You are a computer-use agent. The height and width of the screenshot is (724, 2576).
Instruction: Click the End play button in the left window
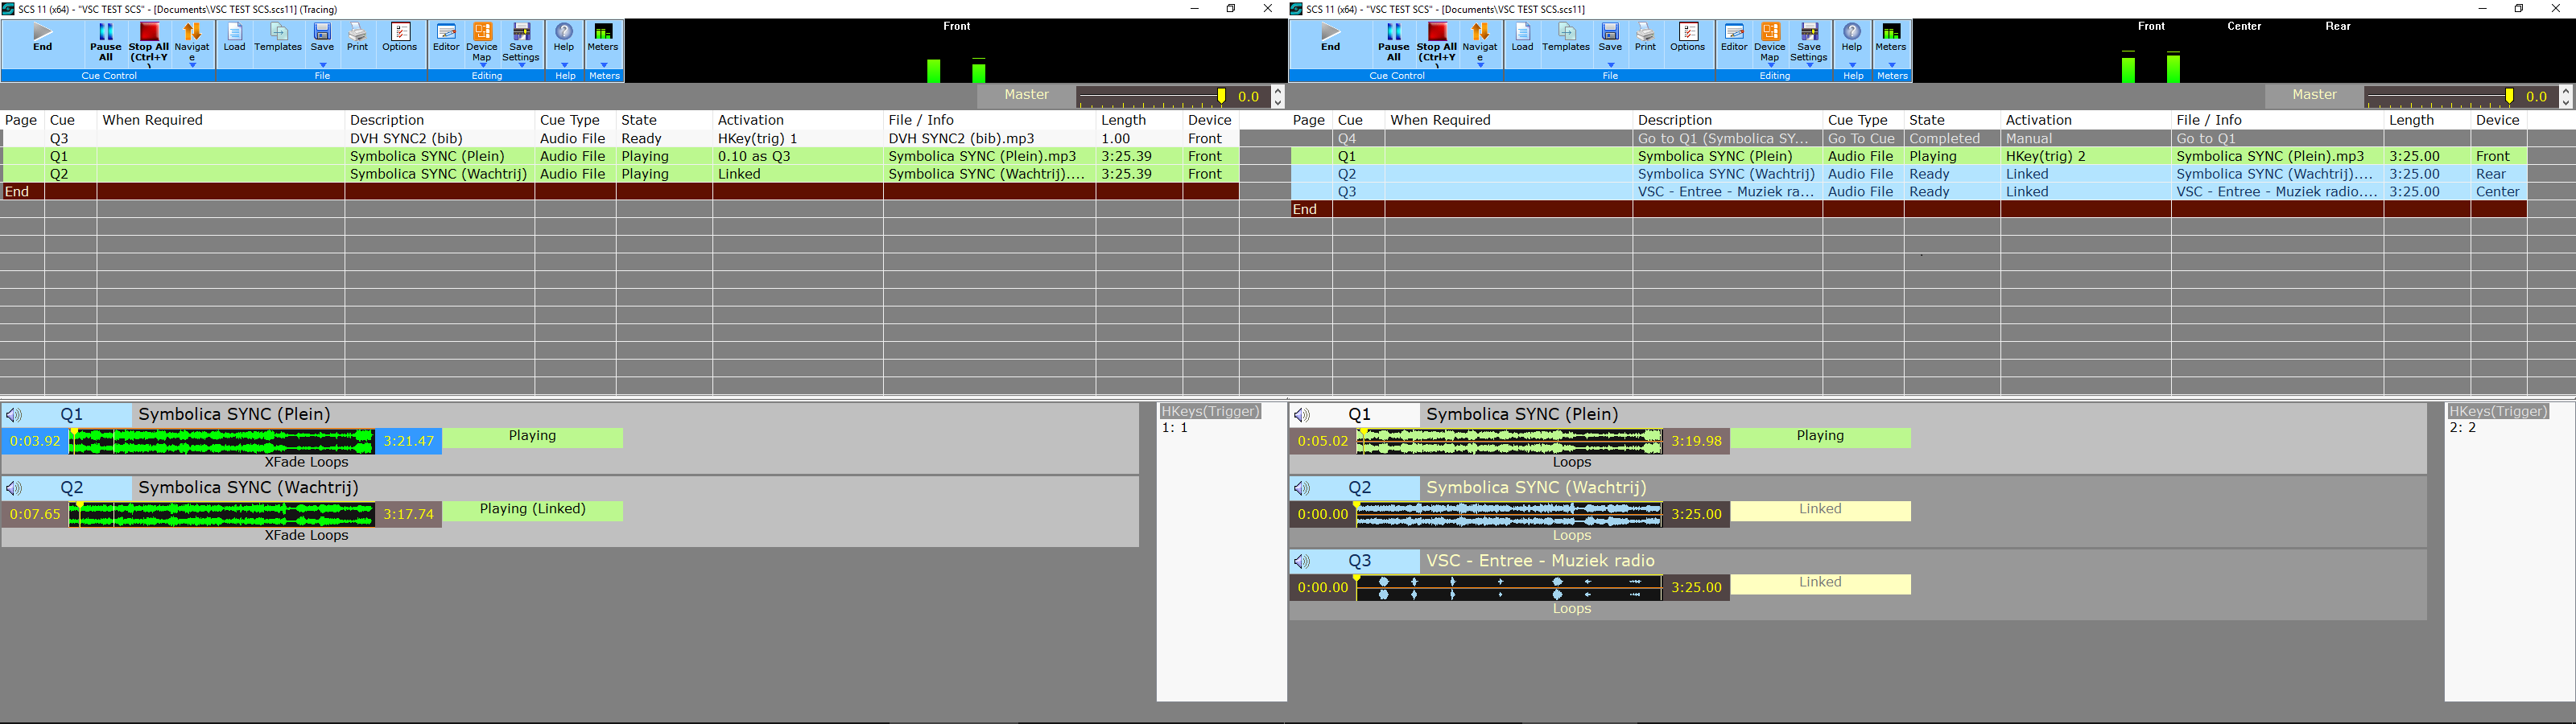tap(42, 38)
